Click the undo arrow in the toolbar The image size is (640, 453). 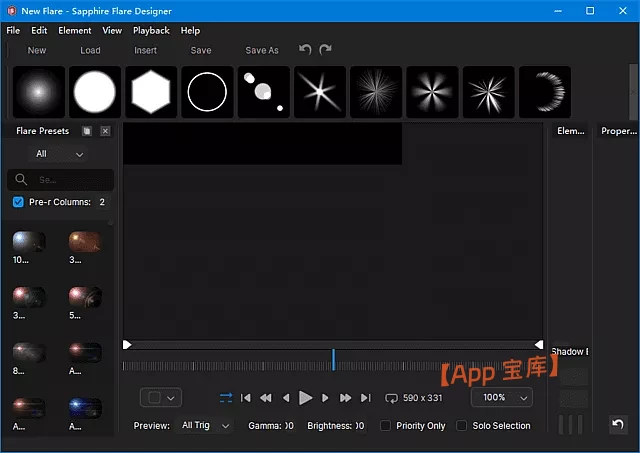click(x=305, y=49)
